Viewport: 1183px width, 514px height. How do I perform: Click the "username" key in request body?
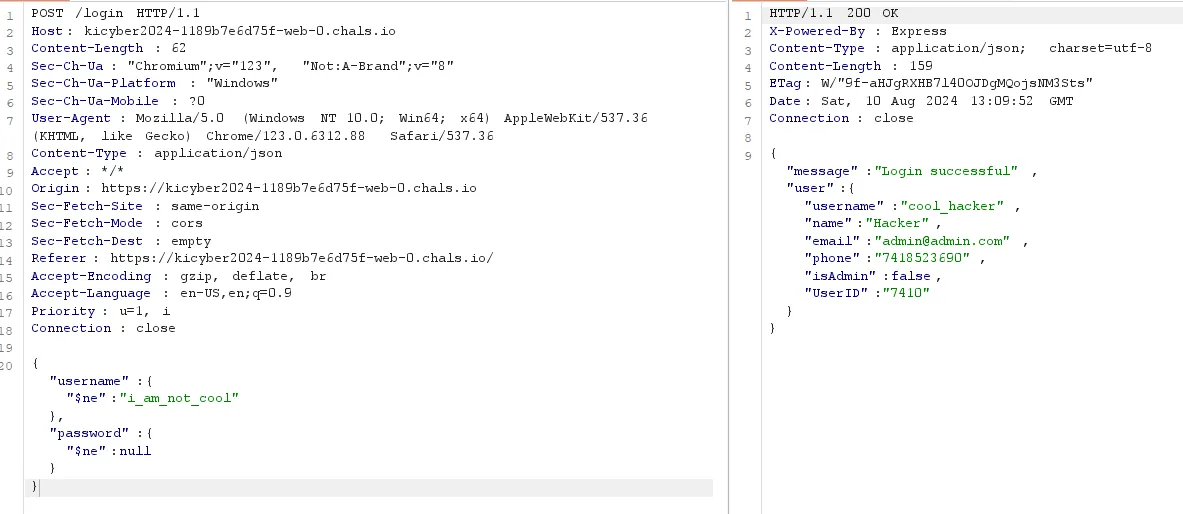click(90, 381)
